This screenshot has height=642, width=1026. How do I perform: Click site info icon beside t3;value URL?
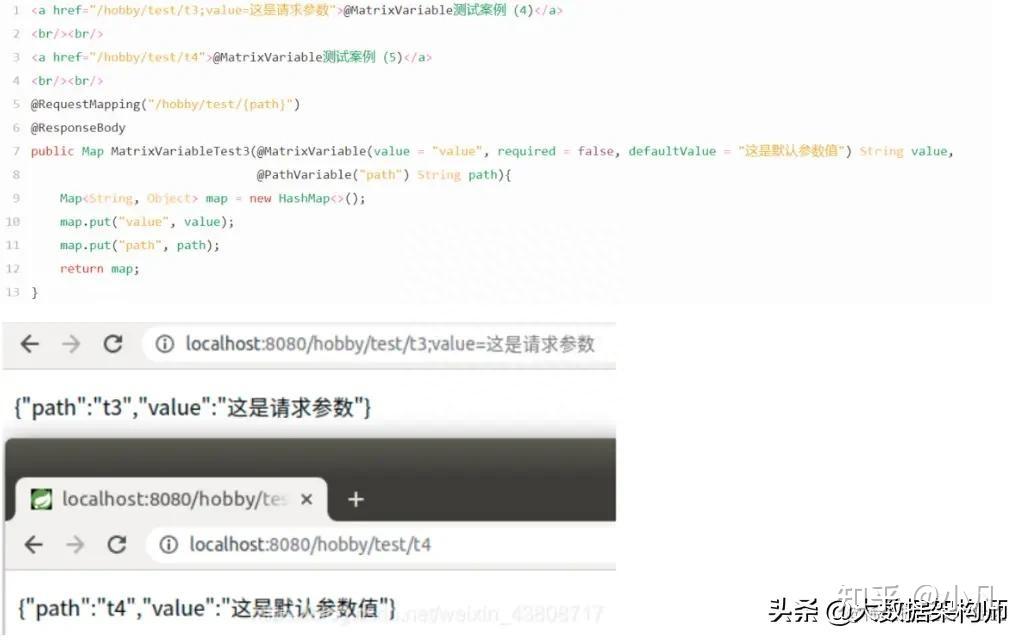point(164,344)
